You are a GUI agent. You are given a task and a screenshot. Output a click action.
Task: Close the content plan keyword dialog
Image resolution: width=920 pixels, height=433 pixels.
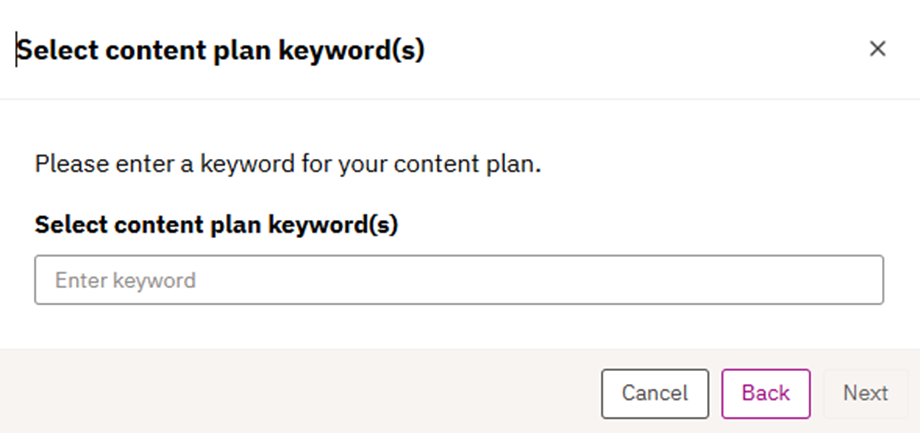point(877,49)
